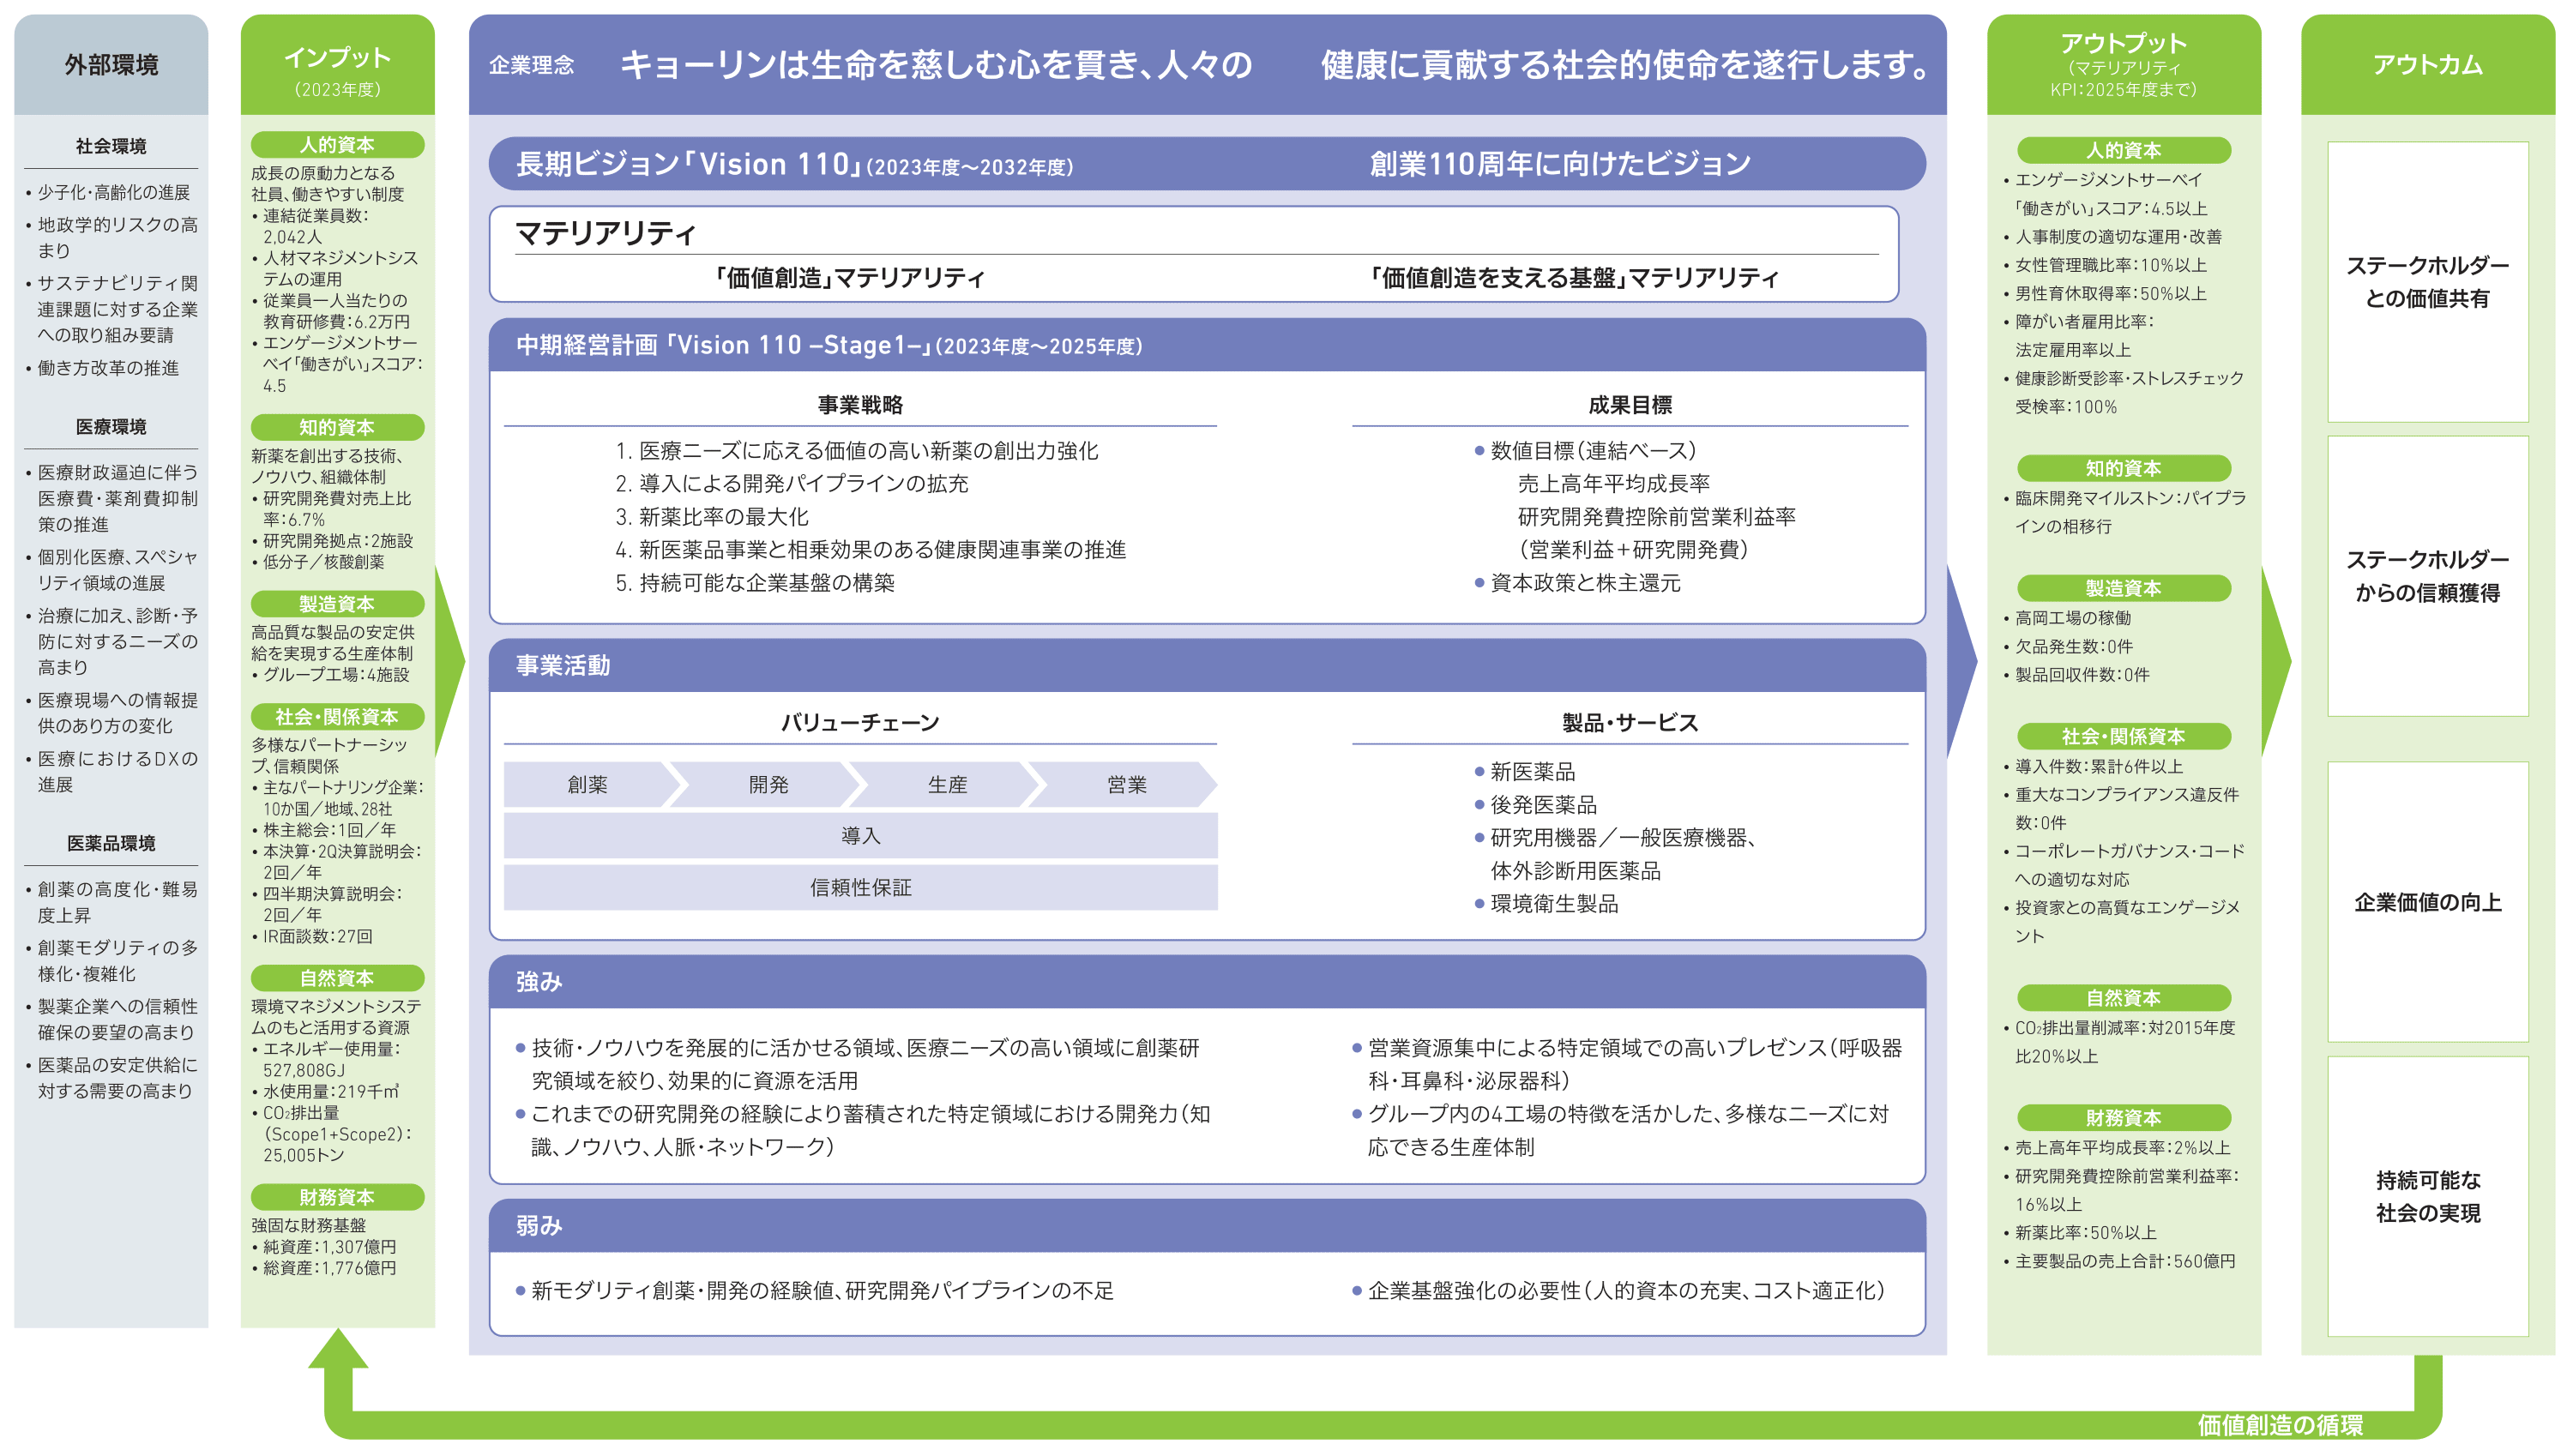This screenshot has height=1456, width=2573.
Task: Click 働き方改革の推進 item
Action: click(103, 368)
